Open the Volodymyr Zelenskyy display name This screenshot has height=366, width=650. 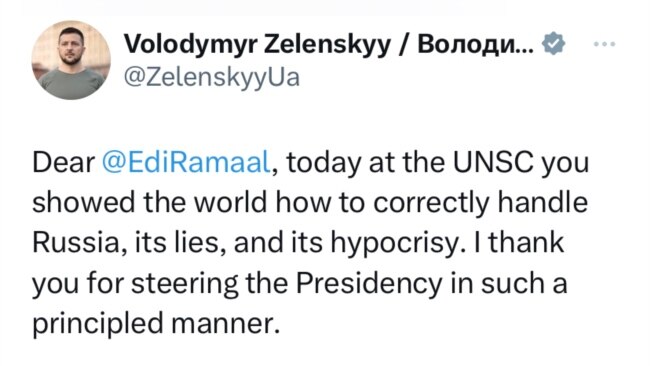tap(257, 45)
